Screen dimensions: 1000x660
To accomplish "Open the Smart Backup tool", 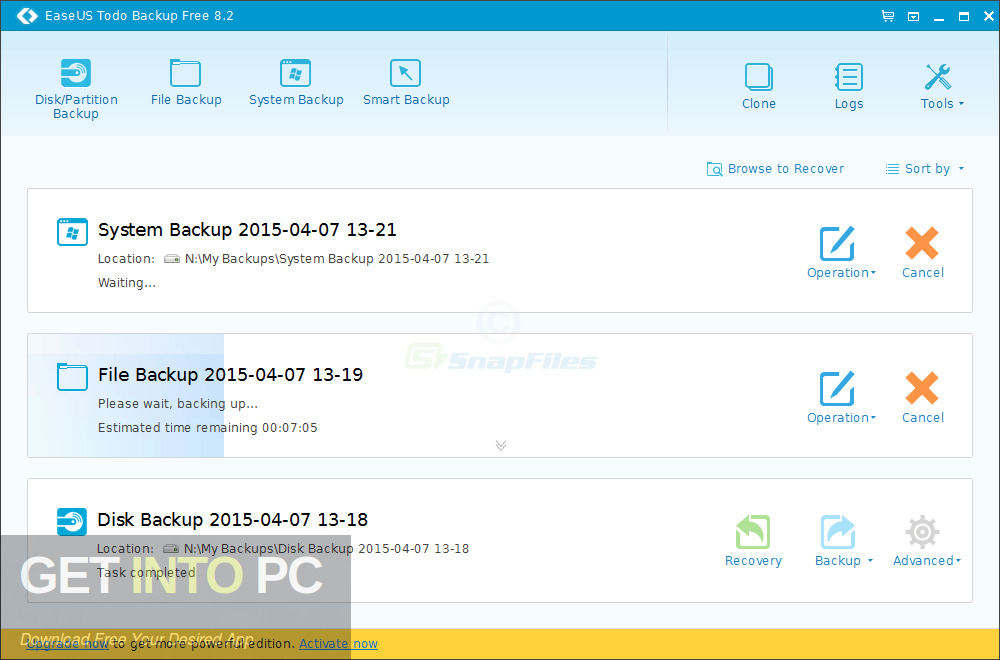I will (406, 82).
